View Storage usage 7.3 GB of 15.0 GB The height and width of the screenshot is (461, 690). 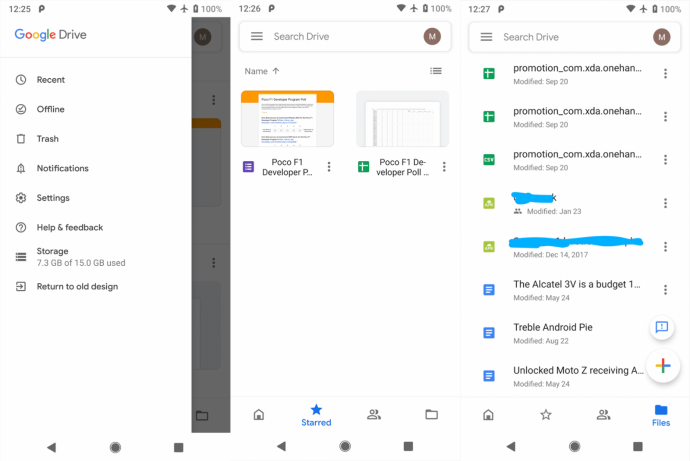(x=95, y=257)
